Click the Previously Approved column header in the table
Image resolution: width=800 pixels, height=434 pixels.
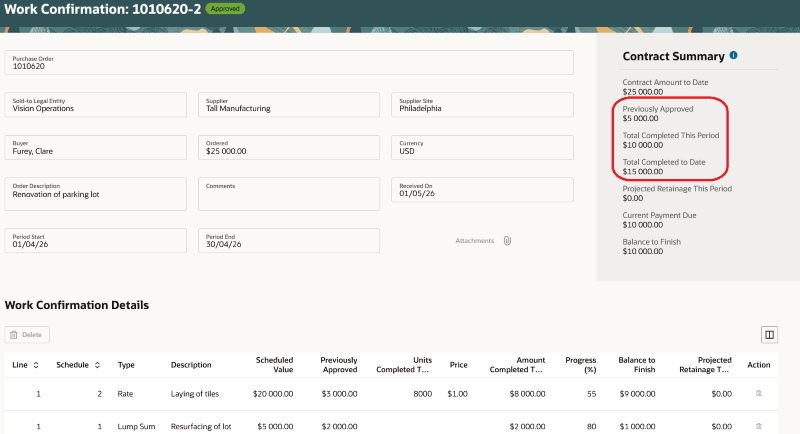coord(339,365)
